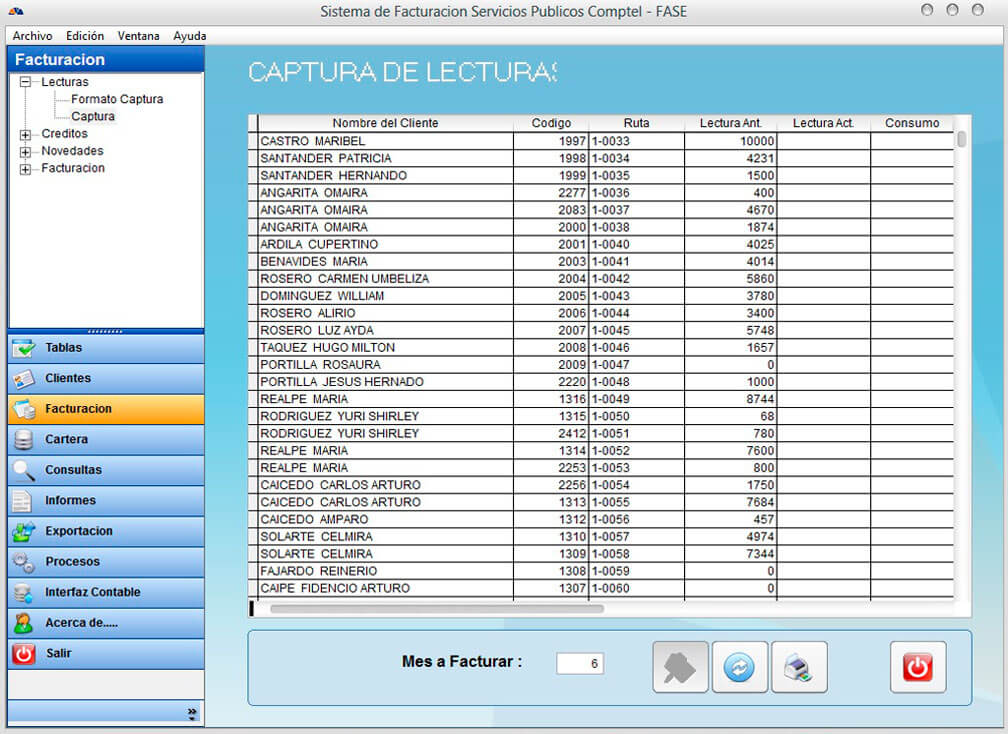The height and width of the screenshot is (734, 1008).
Task: Click the Consumo column header
Action: [912, 123]
